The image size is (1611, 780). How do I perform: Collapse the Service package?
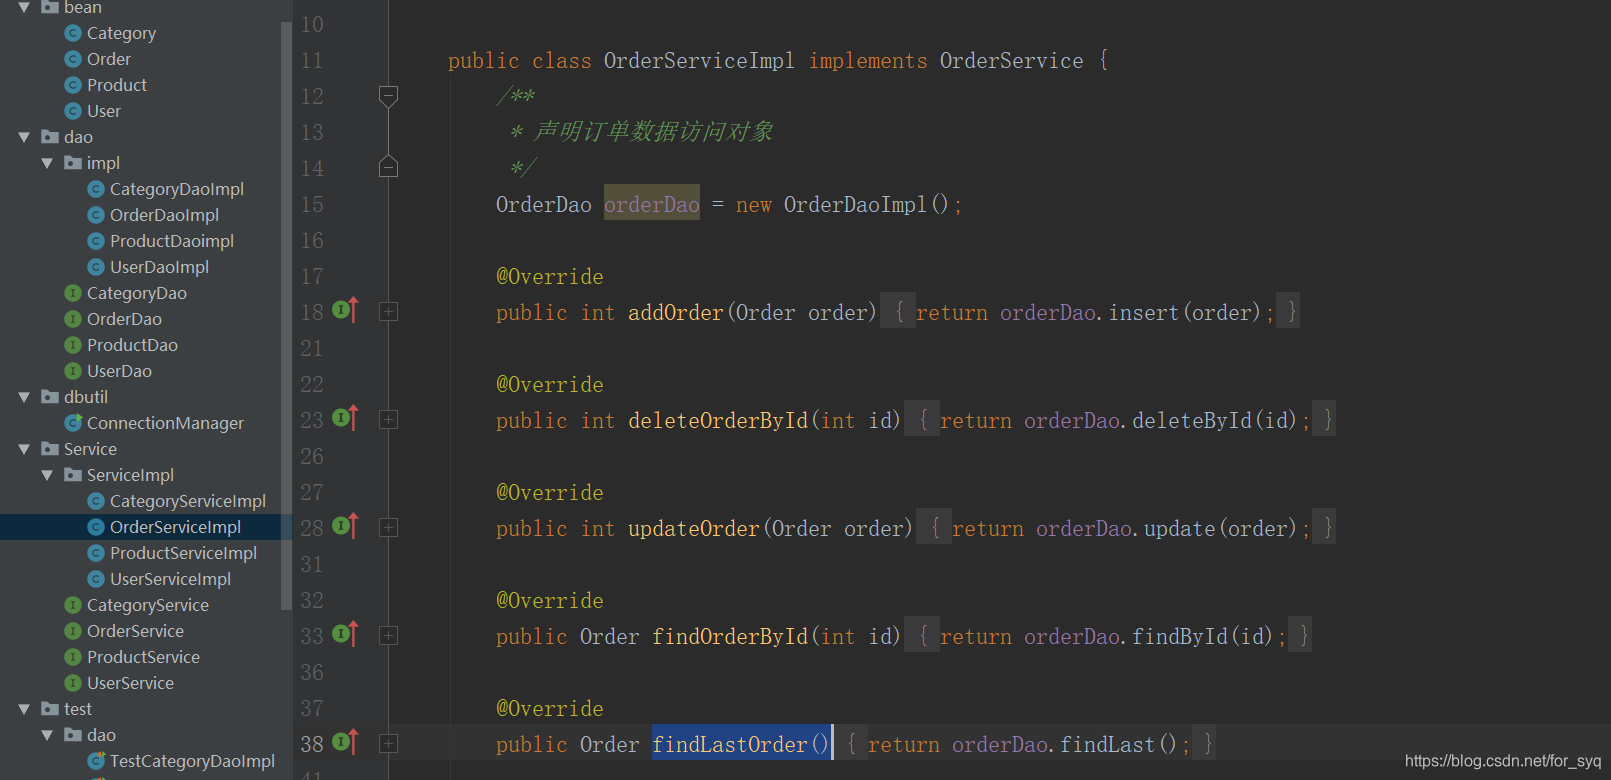coord(24,449)
